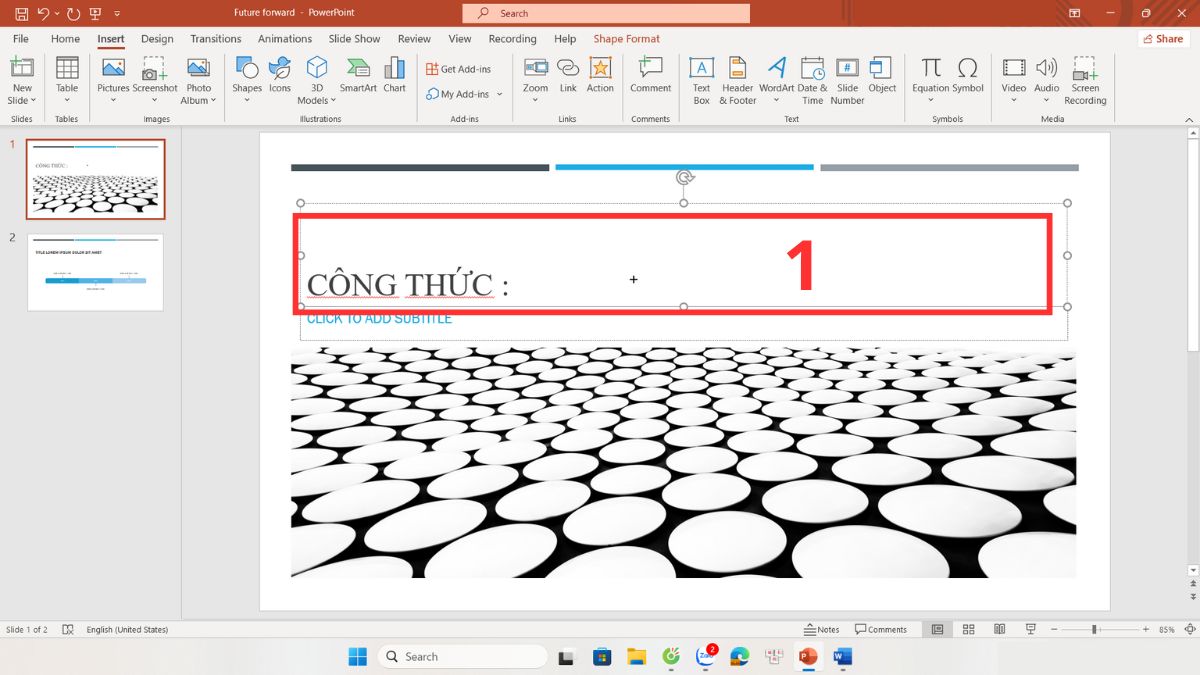Click the Redo icon
Screen dimensions: 1200x675
click(74, 13)
